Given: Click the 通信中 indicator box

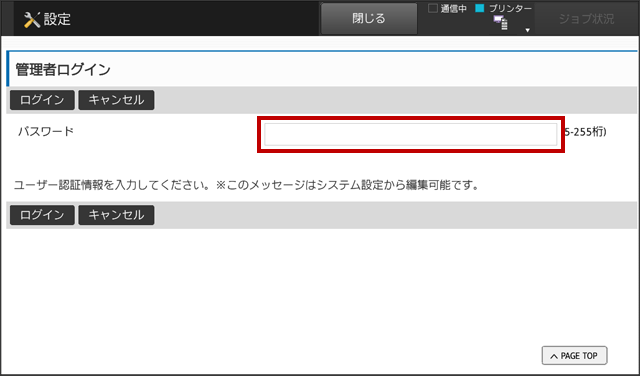Looking at the screenshot, I should tap(433, 8).
